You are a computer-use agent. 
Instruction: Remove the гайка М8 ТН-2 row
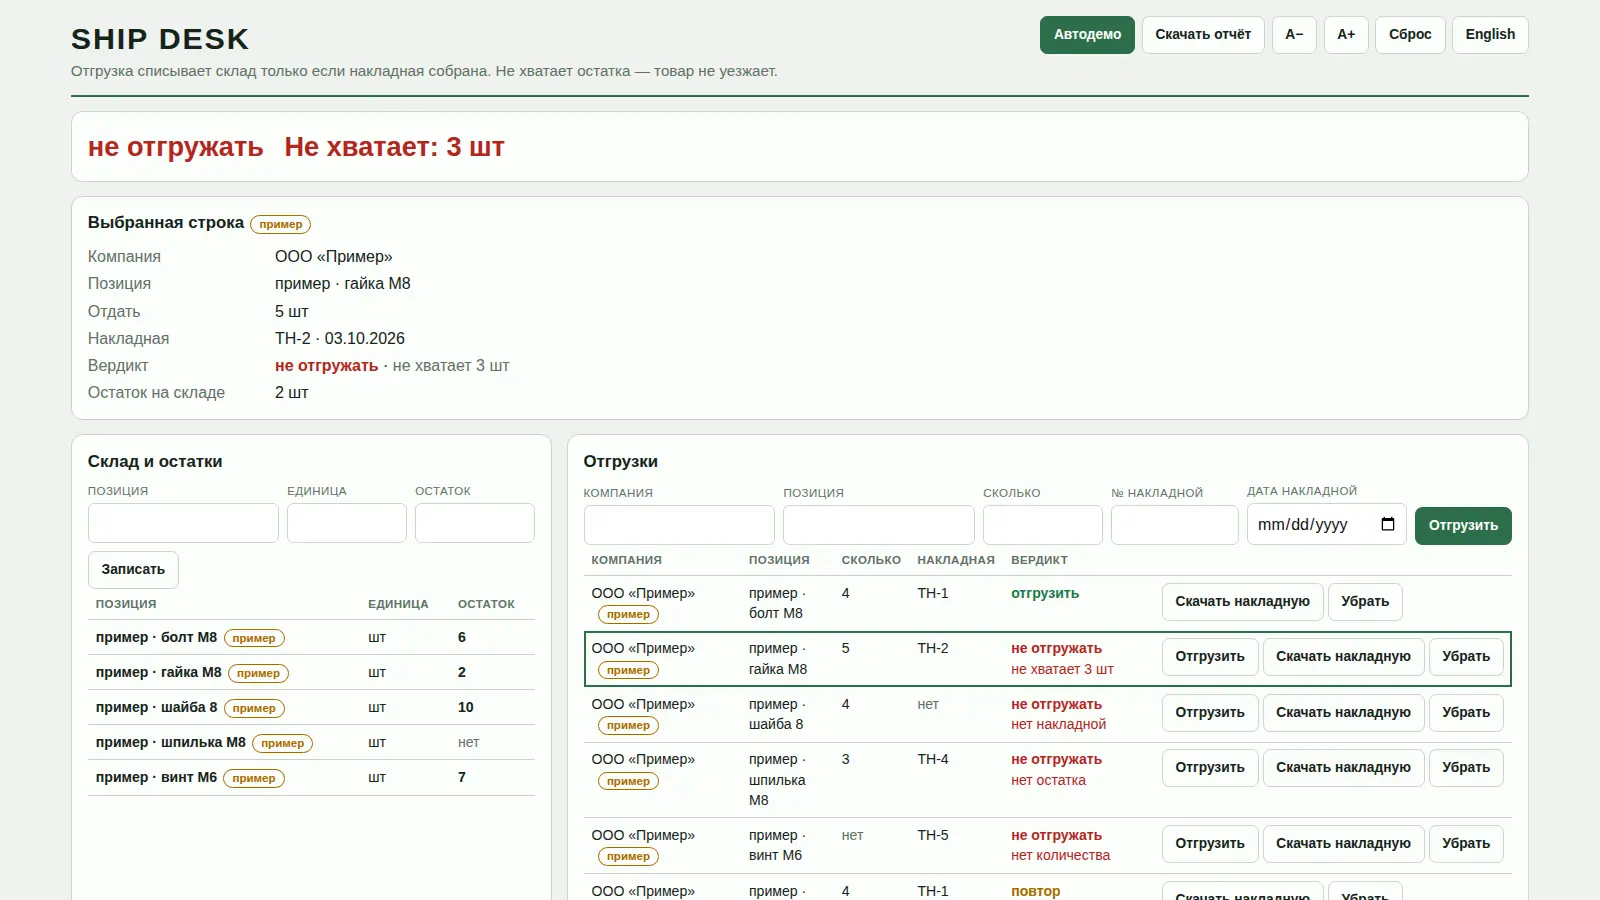coord(1466,657)
